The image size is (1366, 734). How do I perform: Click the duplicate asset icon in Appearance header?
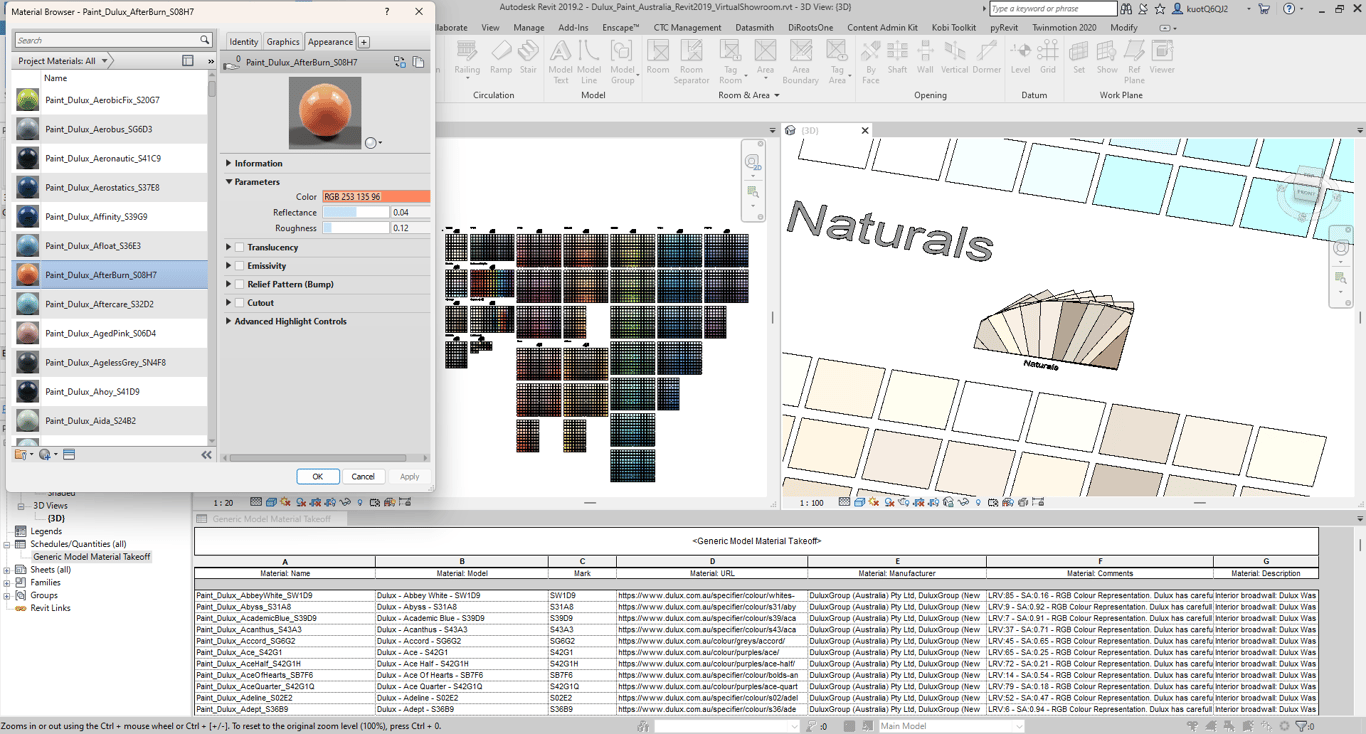pyautogui.click(x=418, y=62)
